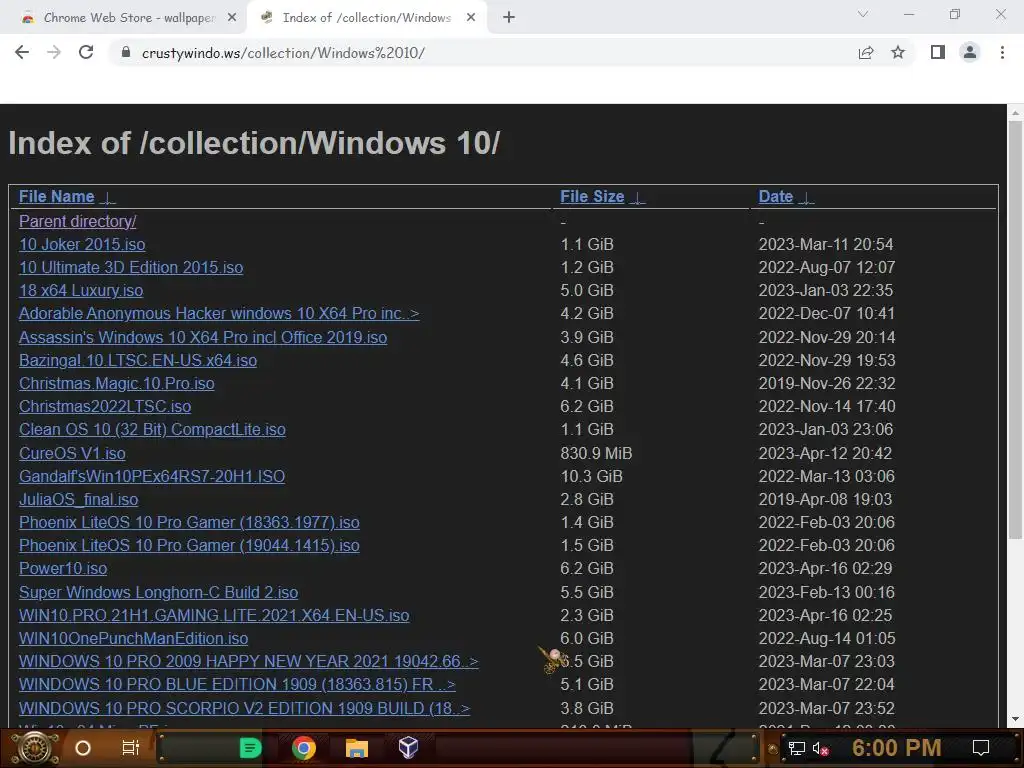Open a new browser tab
Screen dimensions: 1024x768
(x=509, y=18)
